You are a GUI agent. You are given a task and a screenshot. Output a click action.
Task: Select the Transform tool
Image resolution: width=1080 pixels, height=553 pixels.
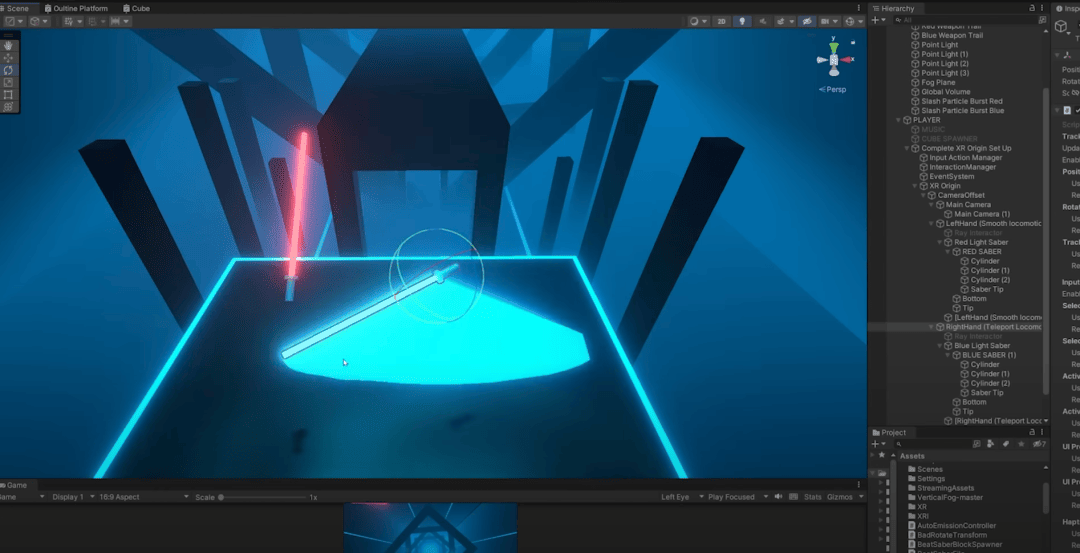[x=8, y=107]
